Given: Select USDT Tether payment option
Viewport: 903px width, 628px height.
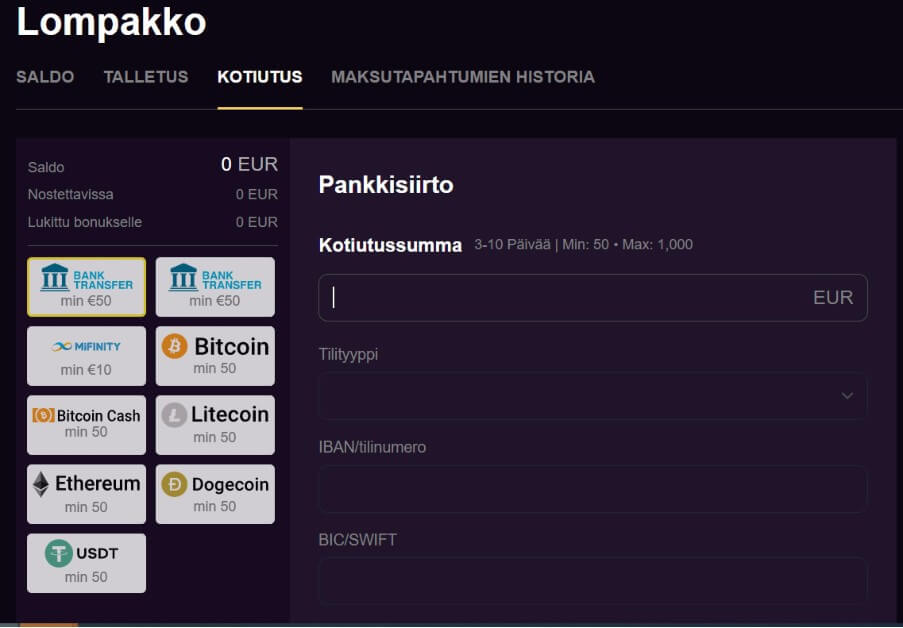Looking at the screenshot, I should click(x=87, y=563).
